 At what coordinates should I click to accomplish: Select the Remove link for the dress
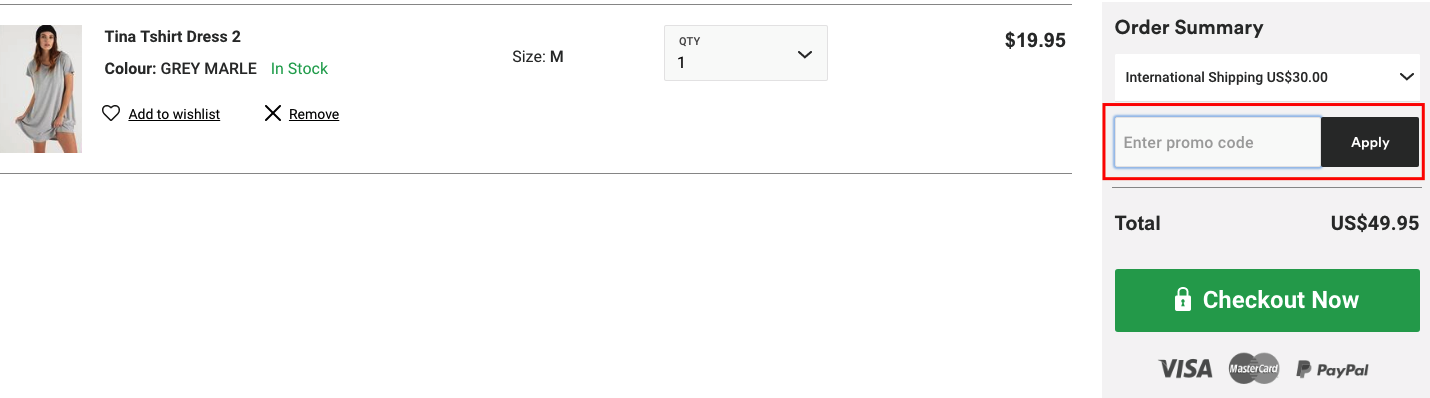314,114
